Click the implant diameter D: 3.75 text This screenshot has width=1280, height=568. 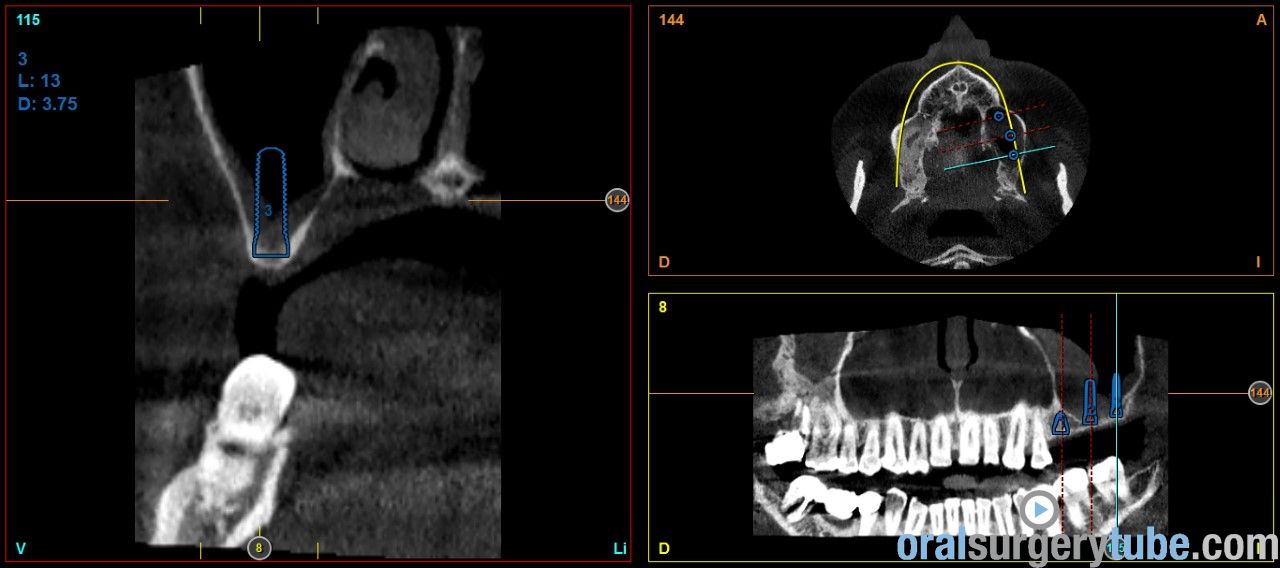47,103
